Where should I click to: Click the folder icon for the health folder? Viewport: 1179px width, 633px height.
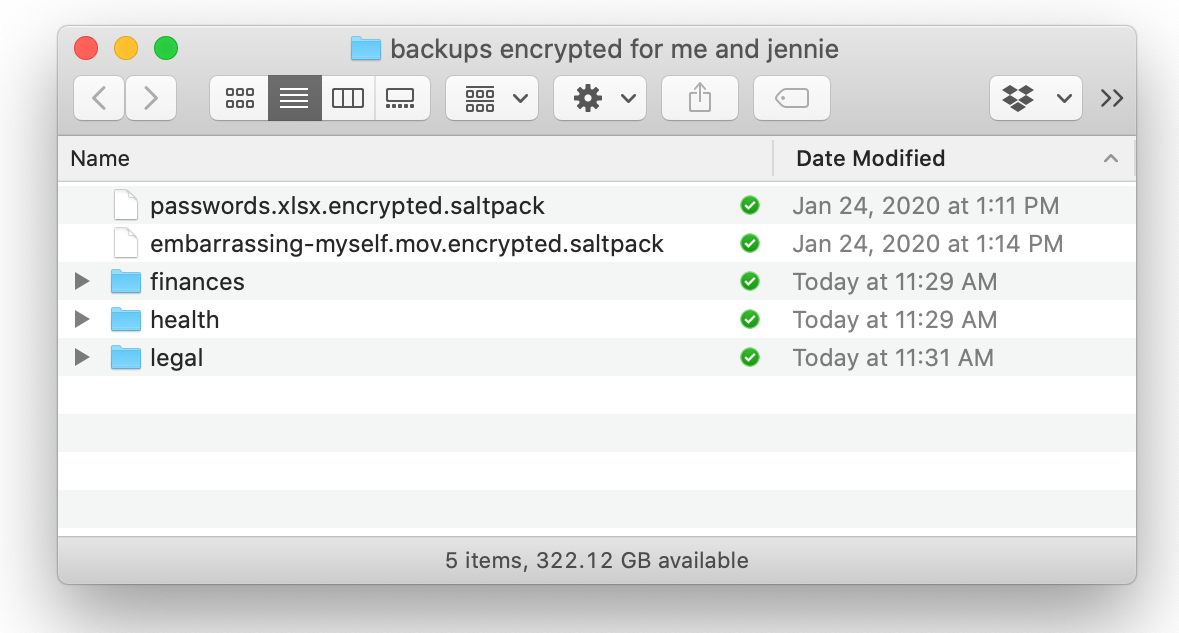pyautogui.click(x=124, y=319)
